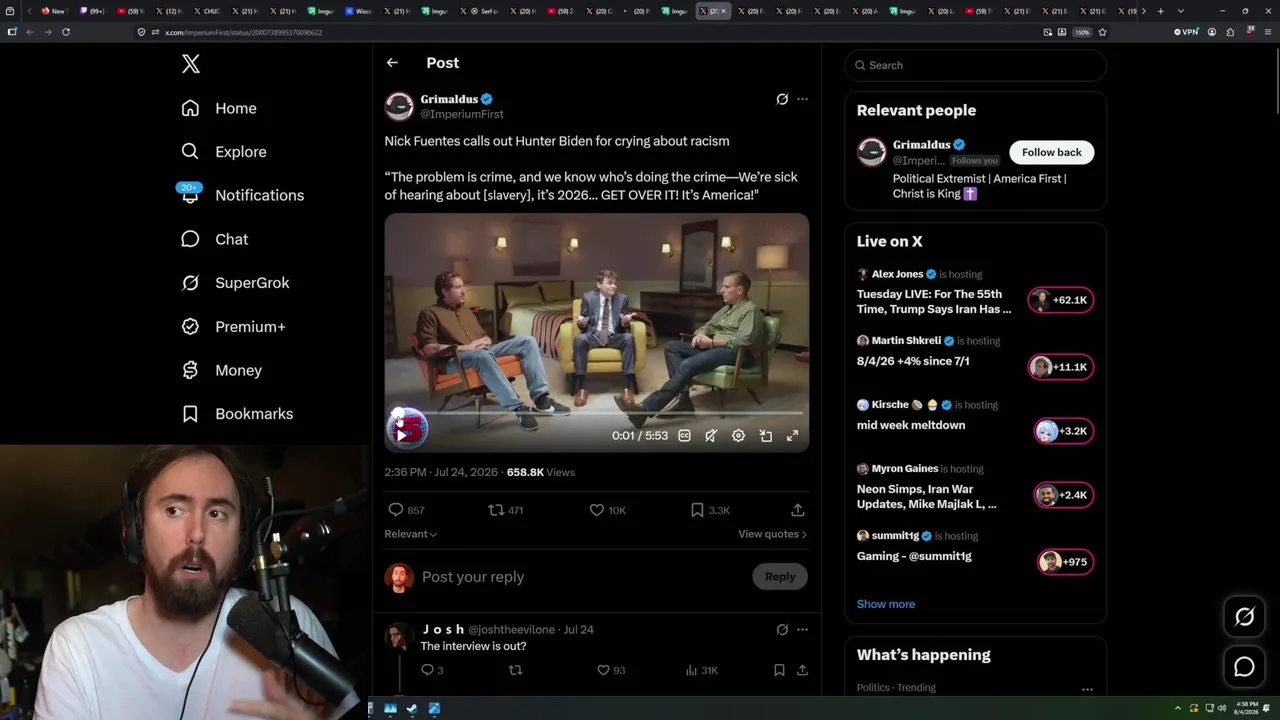Open more options for the Politics trending item
Image resolution: width=1280 pixels, height=720 pixels.
[1087, 689]
